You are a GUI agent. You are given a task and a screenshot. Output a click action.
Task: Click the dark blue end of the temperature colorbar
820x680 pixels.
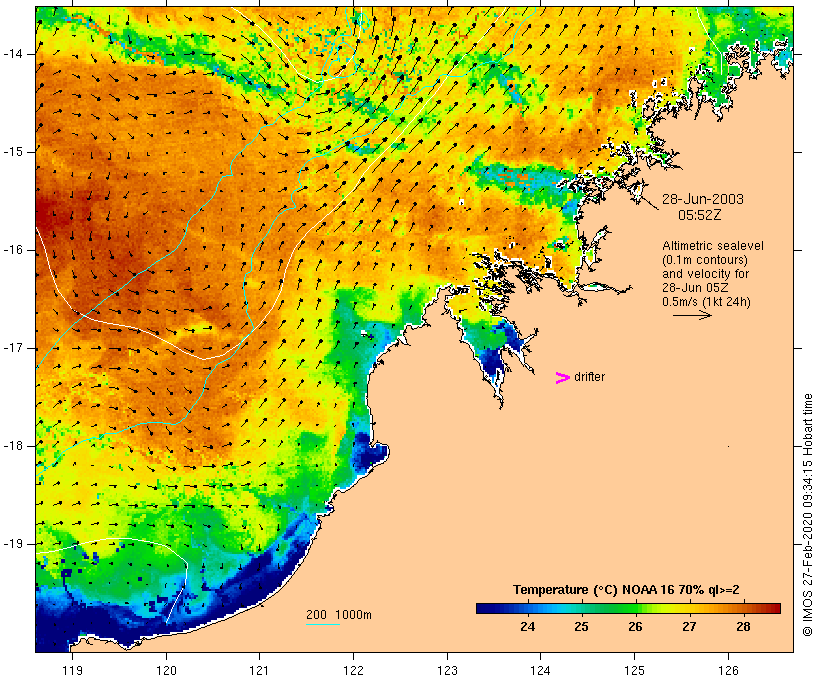point(484,608)
